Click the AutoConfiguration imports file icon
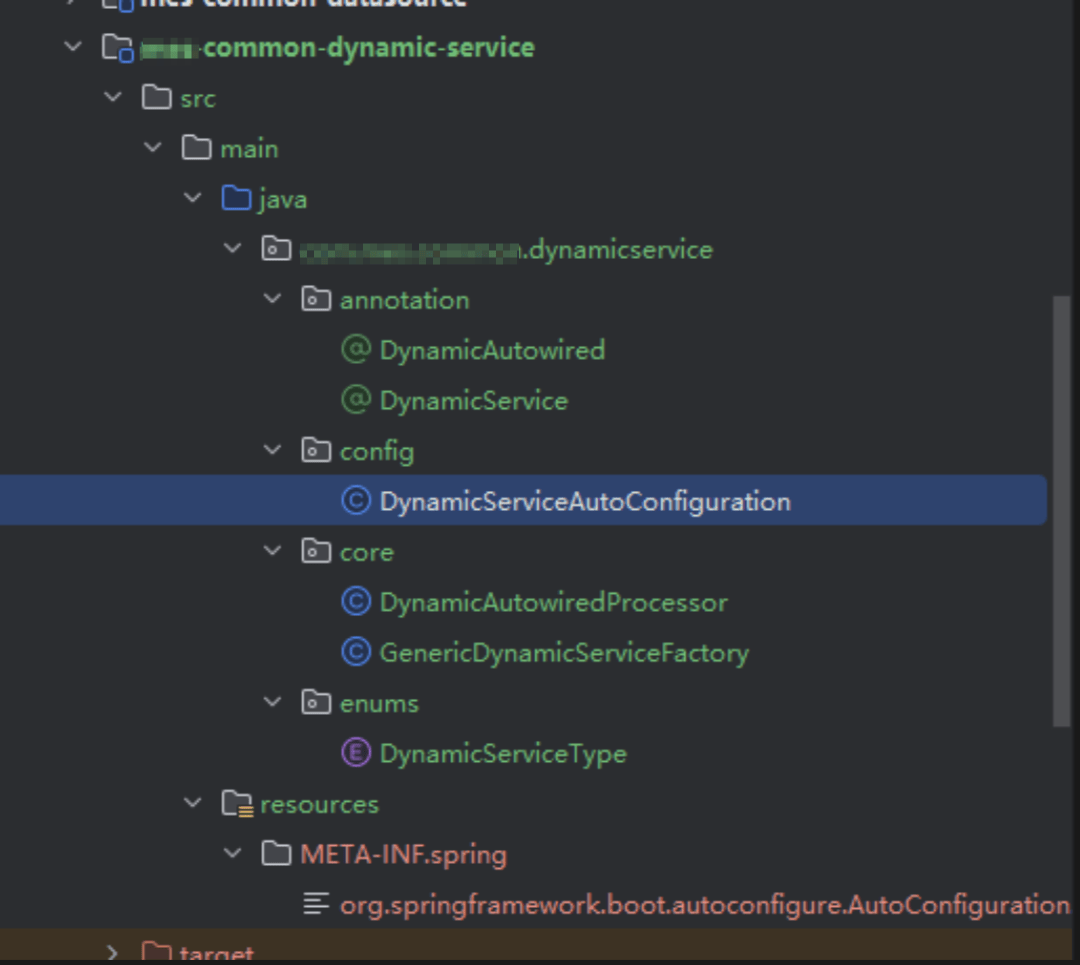This screenshot has height=965, width=1080. tap(316, 905)
